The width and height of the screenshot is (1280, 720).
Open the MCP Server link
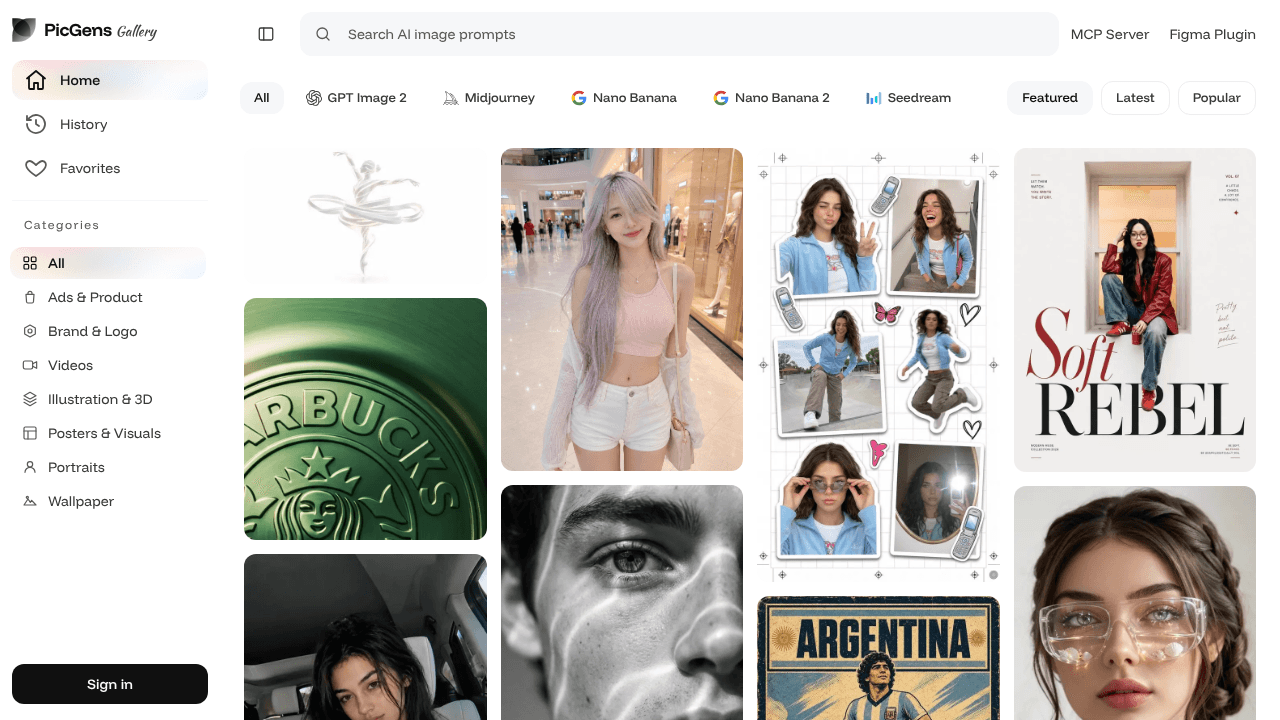(1110, 34)
